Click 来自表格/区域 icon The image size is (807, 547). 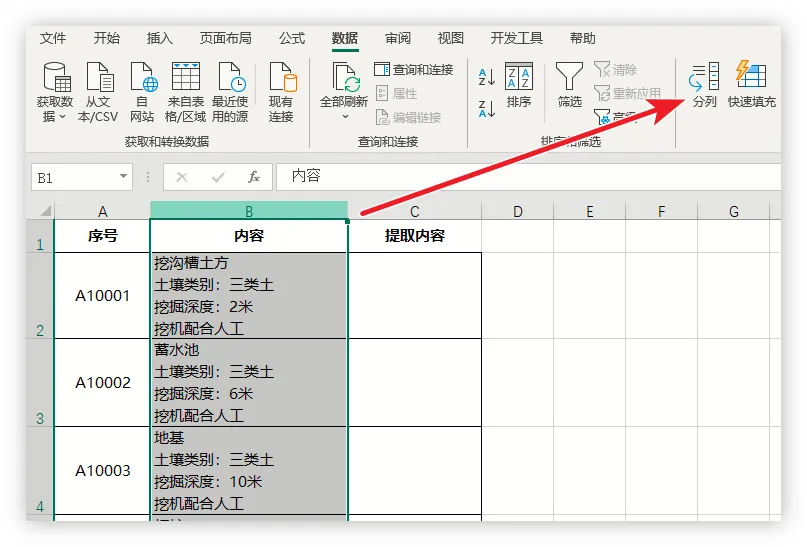[x=185, y=76]
